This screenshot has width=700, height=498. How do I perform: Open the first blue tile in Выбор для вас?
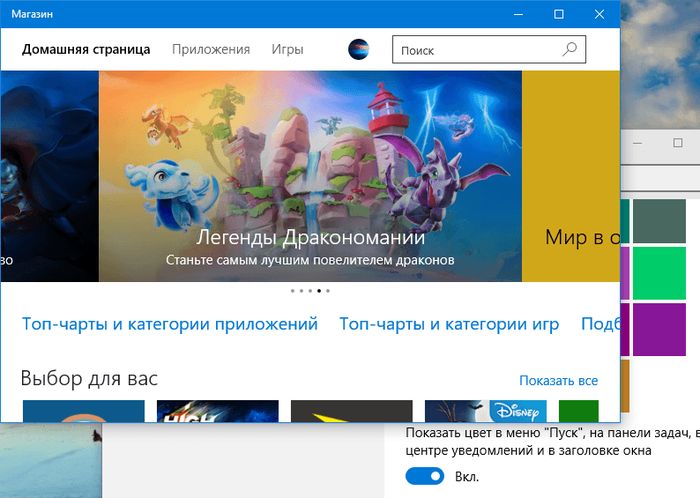[x=83, y=411]
